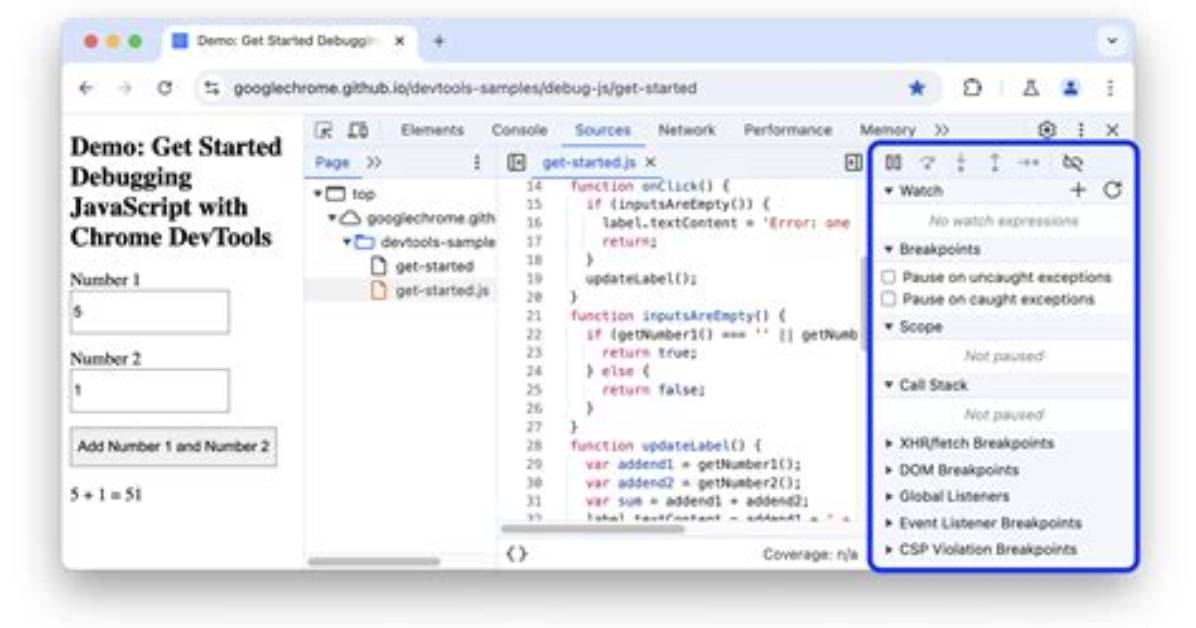The image size is (1196, 628).
Task: Click line number 21 in the gutter
Action: click(534, 316)
